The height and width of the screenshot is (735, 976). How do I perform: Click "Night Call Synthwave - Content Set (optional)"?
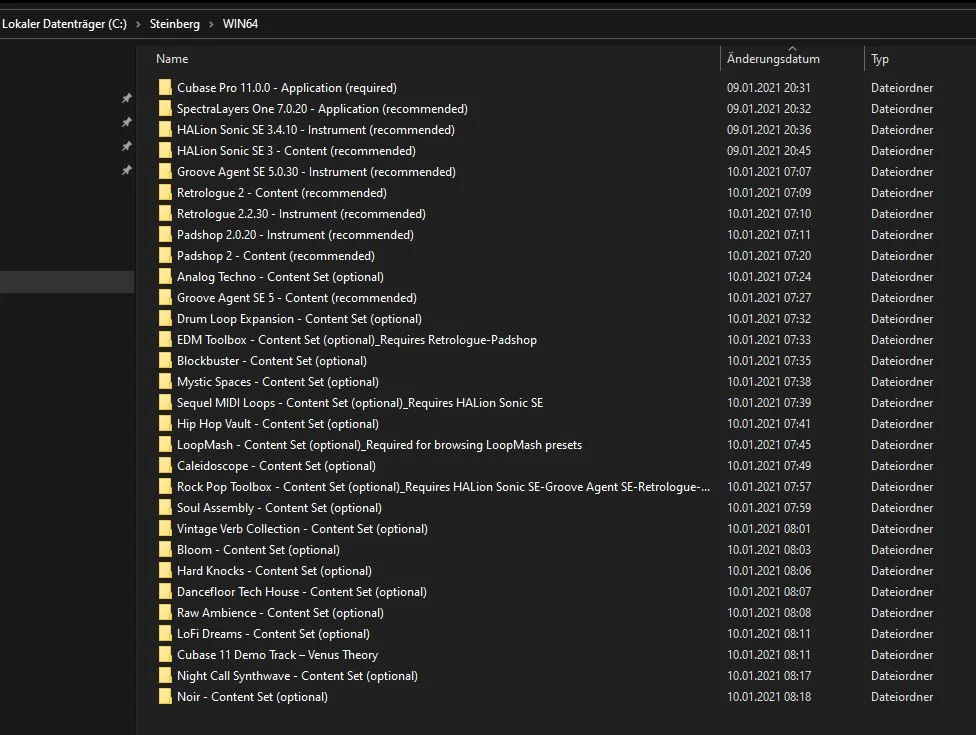pyautogui.click(x=297, y=676)
